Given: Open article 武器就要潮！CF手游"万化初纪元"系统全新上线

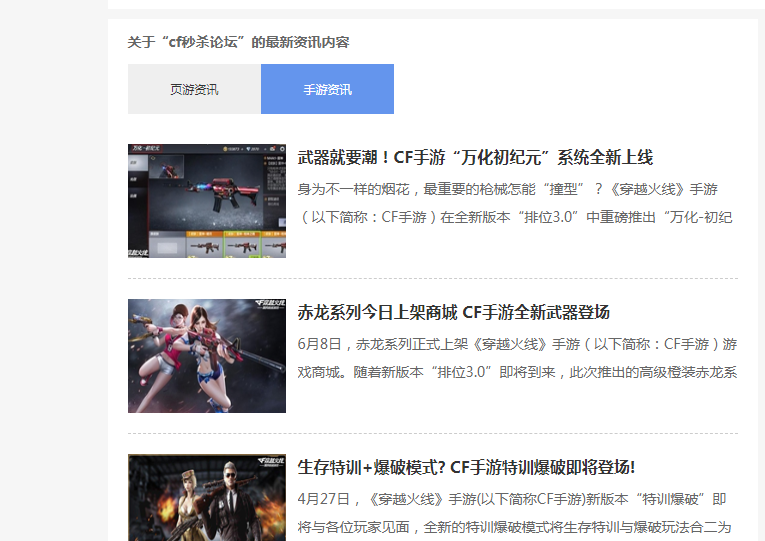Looking at the screenshot, I should (475, 158).
